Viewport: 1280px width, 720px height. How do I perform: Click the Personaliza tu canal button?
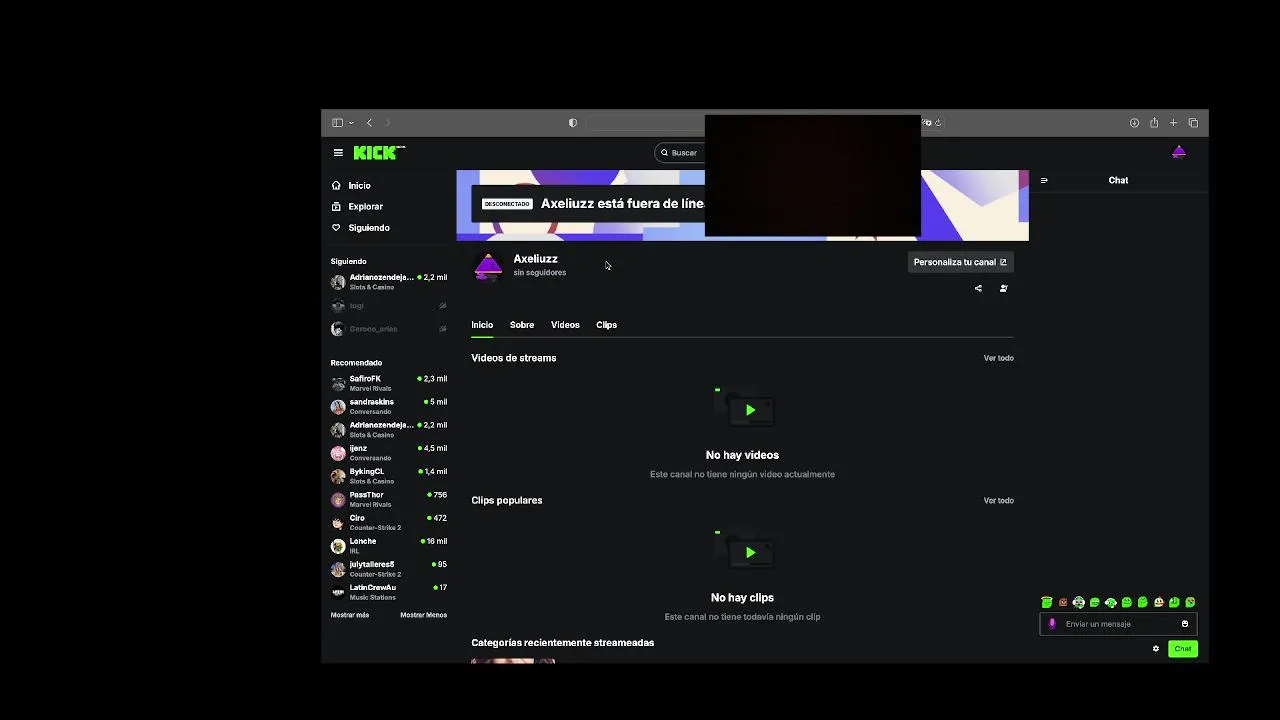click(961, 262)
